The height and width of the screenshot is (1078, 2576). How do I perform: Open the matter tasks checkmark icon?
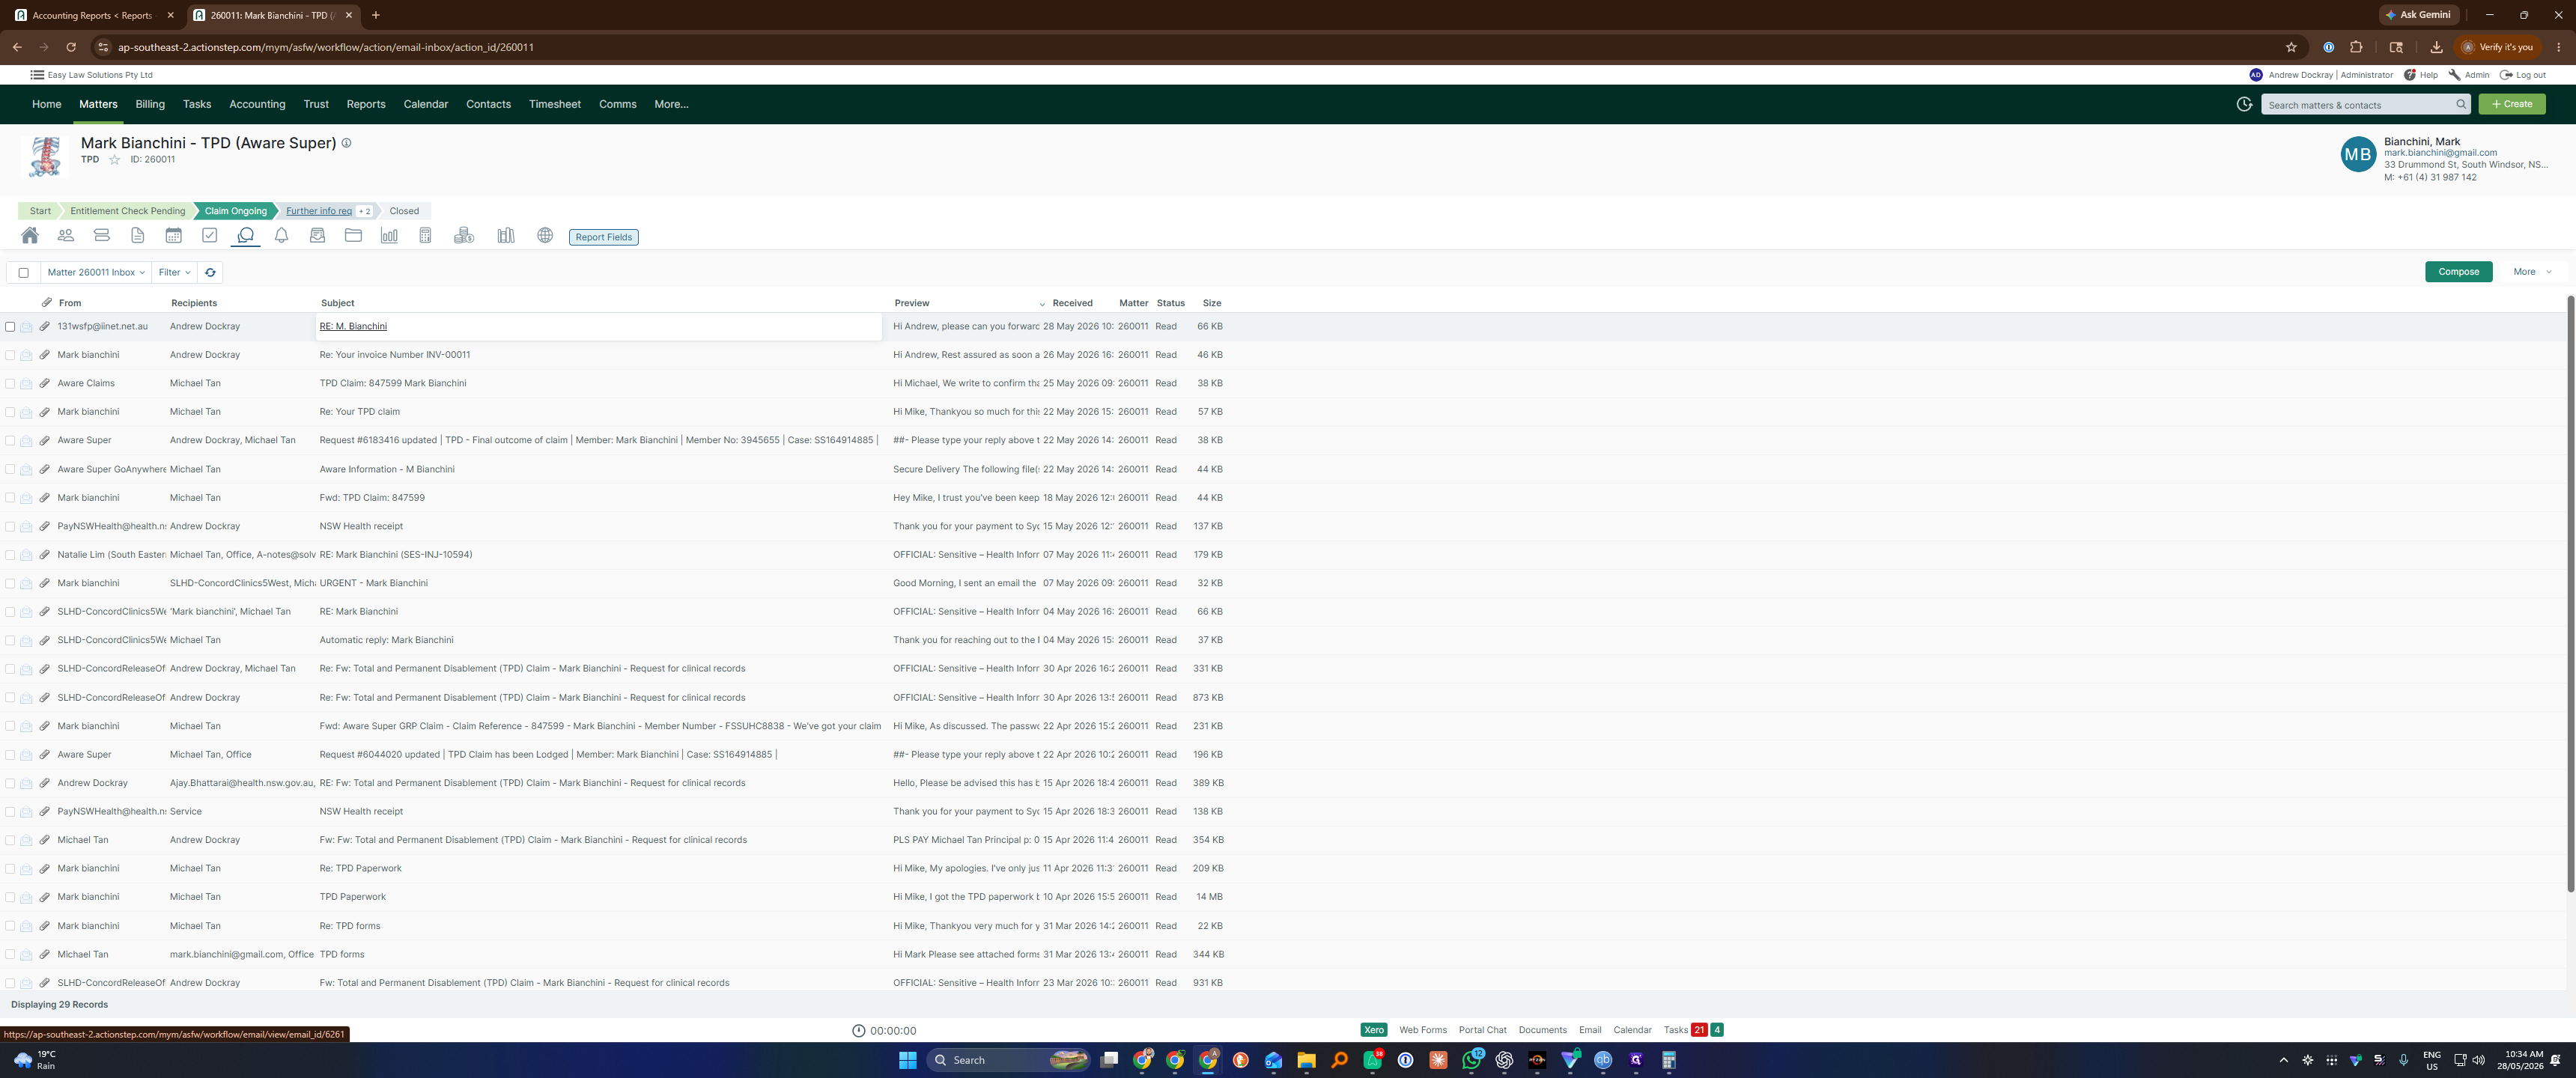coord(210,236)
